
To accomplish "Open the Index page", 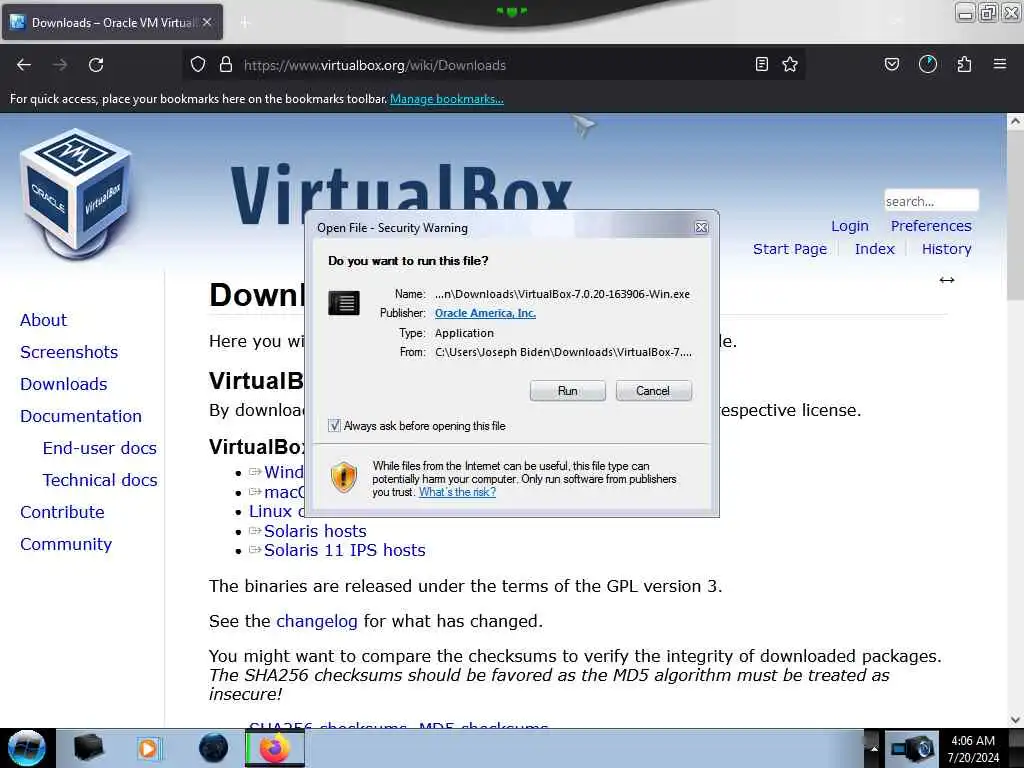I will click(874, 249).
